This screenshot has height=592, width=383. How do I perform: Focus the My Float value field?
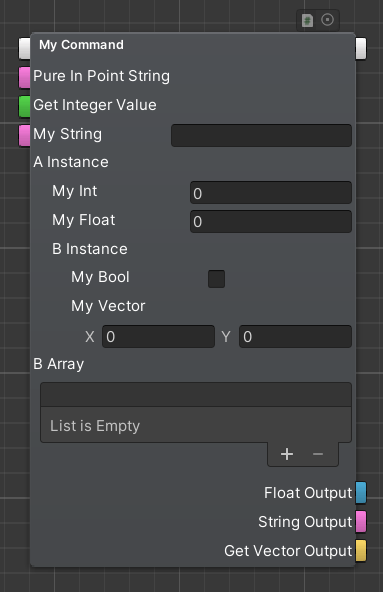coord(271,222)
